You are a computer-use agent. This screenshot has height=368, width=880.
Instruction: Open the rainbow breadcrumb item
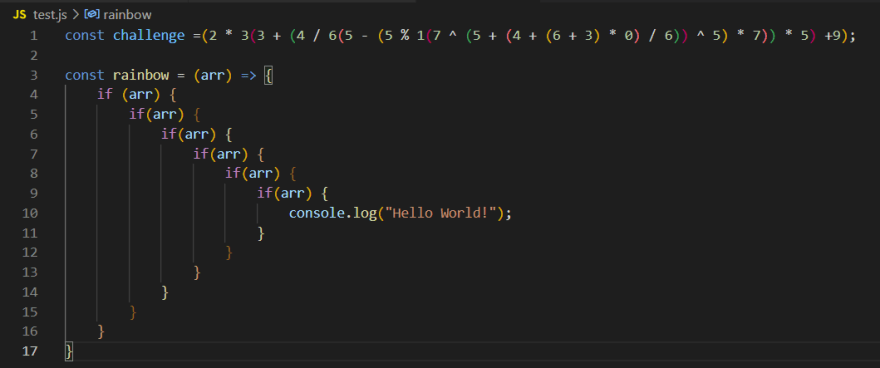(127, 15)
